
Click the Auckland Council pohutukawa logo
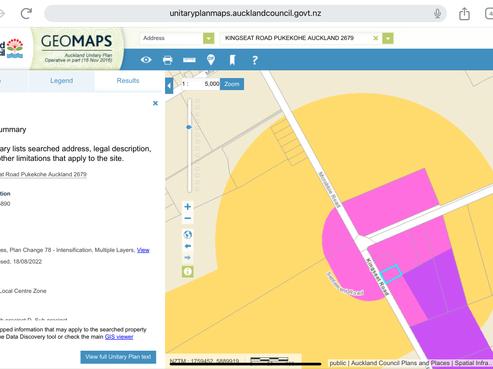[15, 48]
